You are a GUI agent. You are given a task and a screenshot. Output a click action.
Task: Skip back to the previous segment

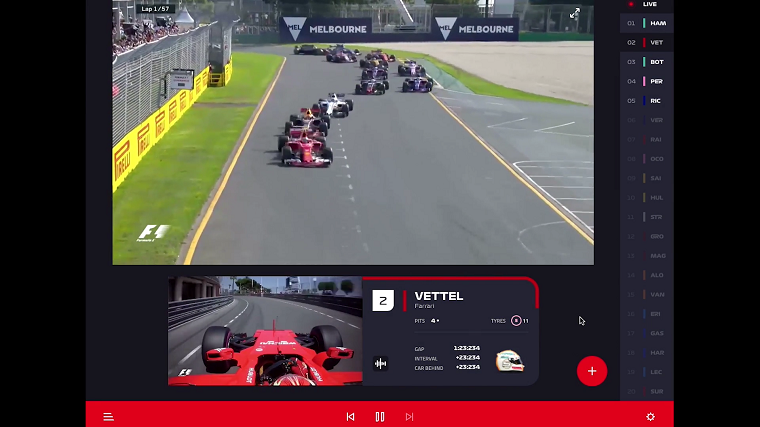[350, 417]
